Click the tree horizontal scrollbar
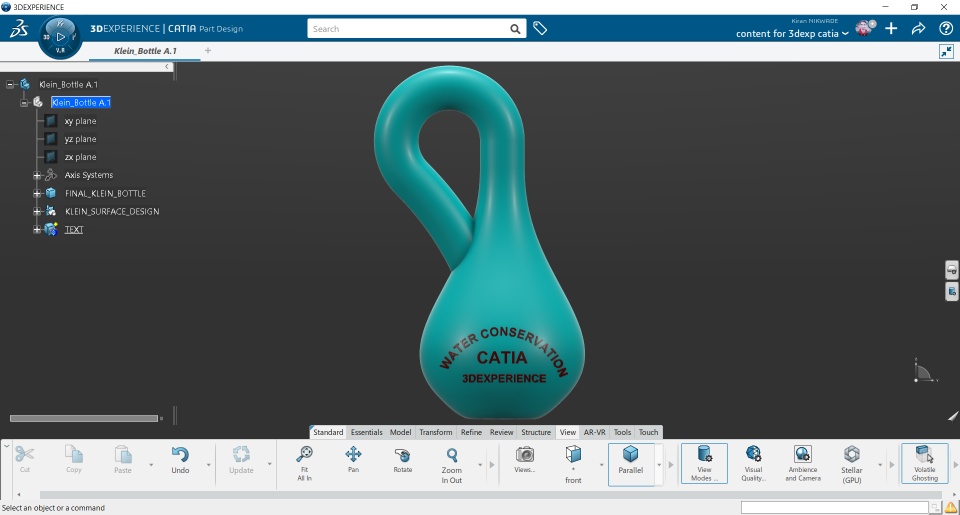The width and height of the screenshot is (960, 515). coord(84,419)
